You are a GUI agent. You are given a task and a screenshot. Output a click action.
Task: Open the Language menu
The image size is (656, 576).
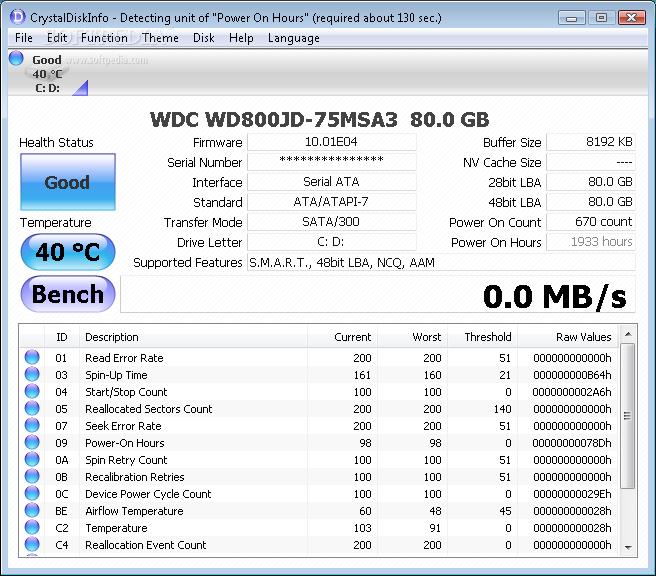click(x=294, y=38)
